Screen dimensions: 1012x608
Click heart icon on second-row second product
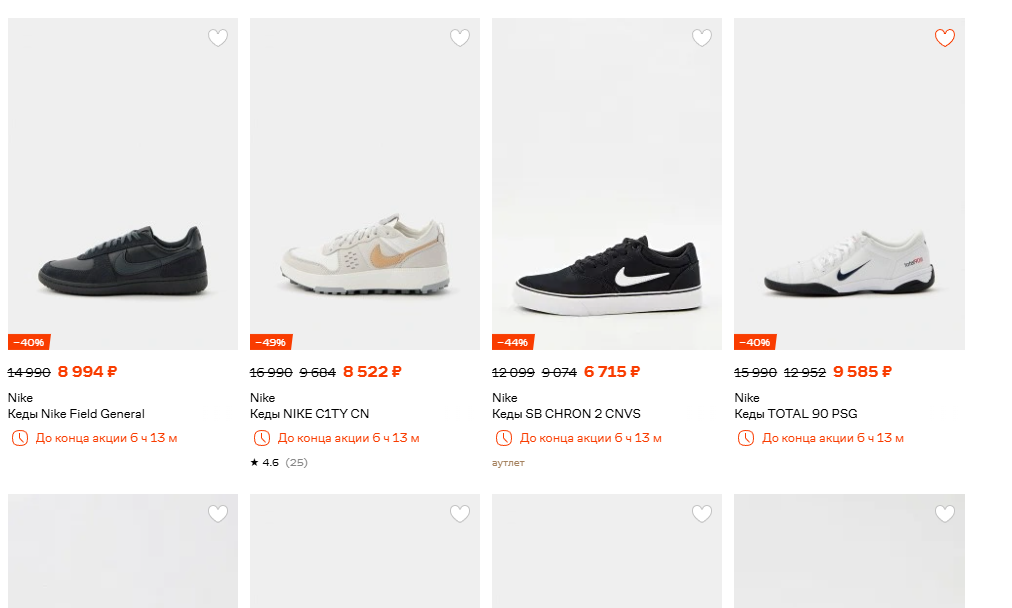(460, 514)
